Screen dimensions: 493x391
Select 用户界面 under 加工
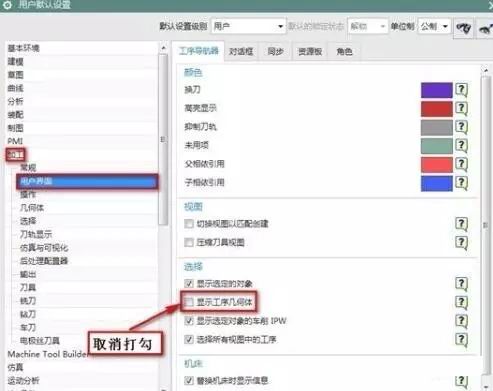point(87,182)
